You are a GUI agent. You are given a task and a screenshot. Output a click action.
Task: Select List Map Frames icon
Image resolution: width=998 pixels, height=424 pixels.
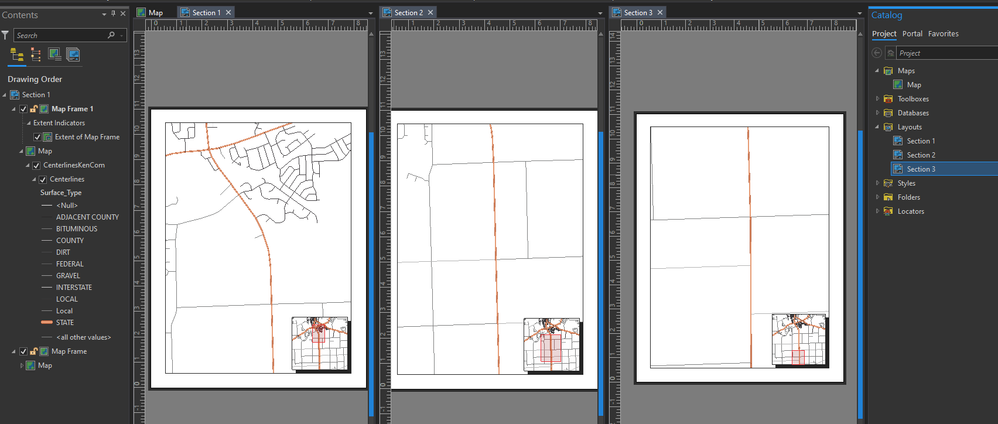coord(55,55)
